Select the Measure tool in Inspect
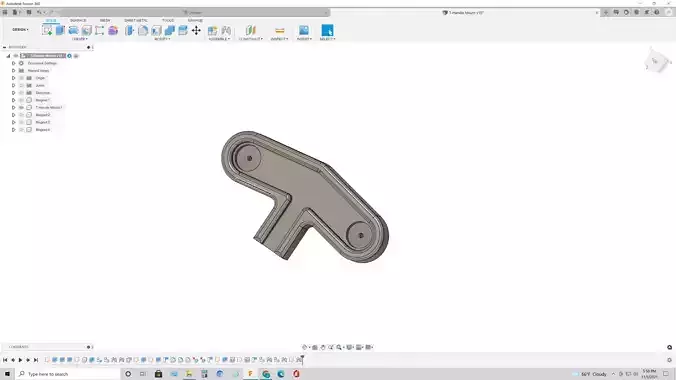The image size is (676, 380). (279, 30)
